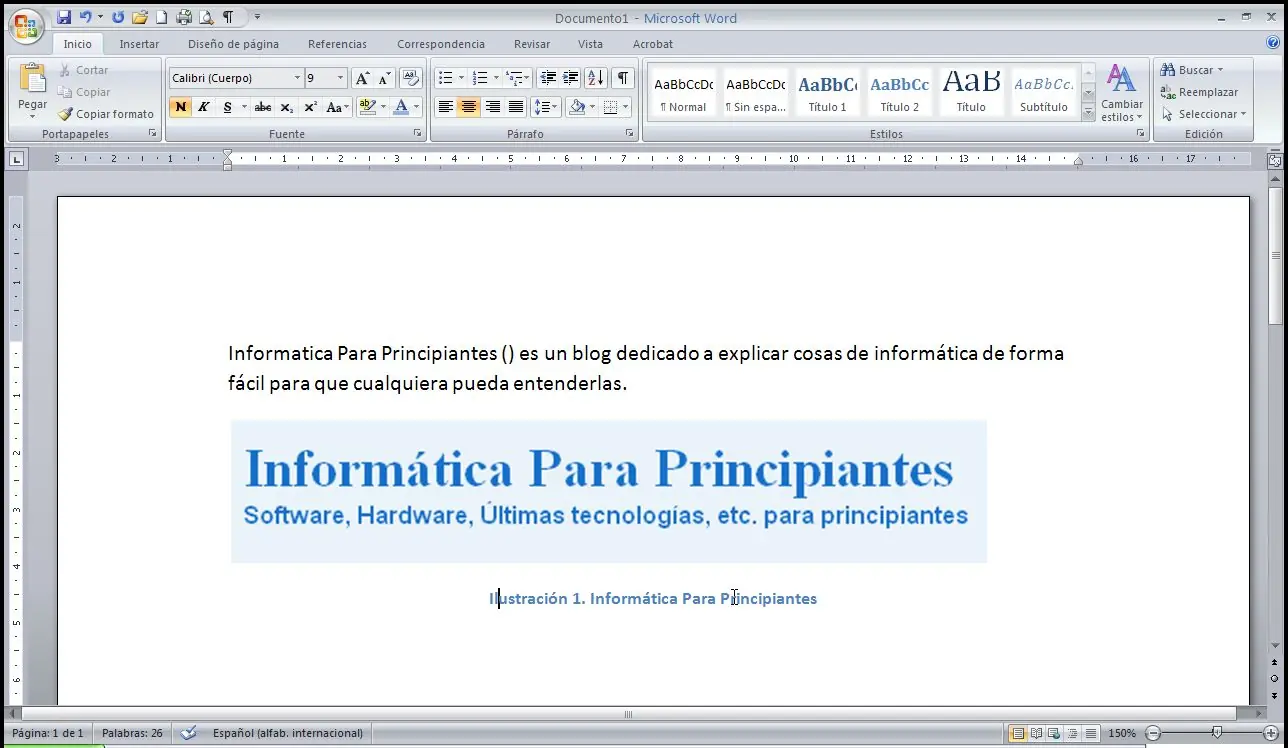Toggle show paragraph marks ¶ in Párrafo

pos(622,78)
